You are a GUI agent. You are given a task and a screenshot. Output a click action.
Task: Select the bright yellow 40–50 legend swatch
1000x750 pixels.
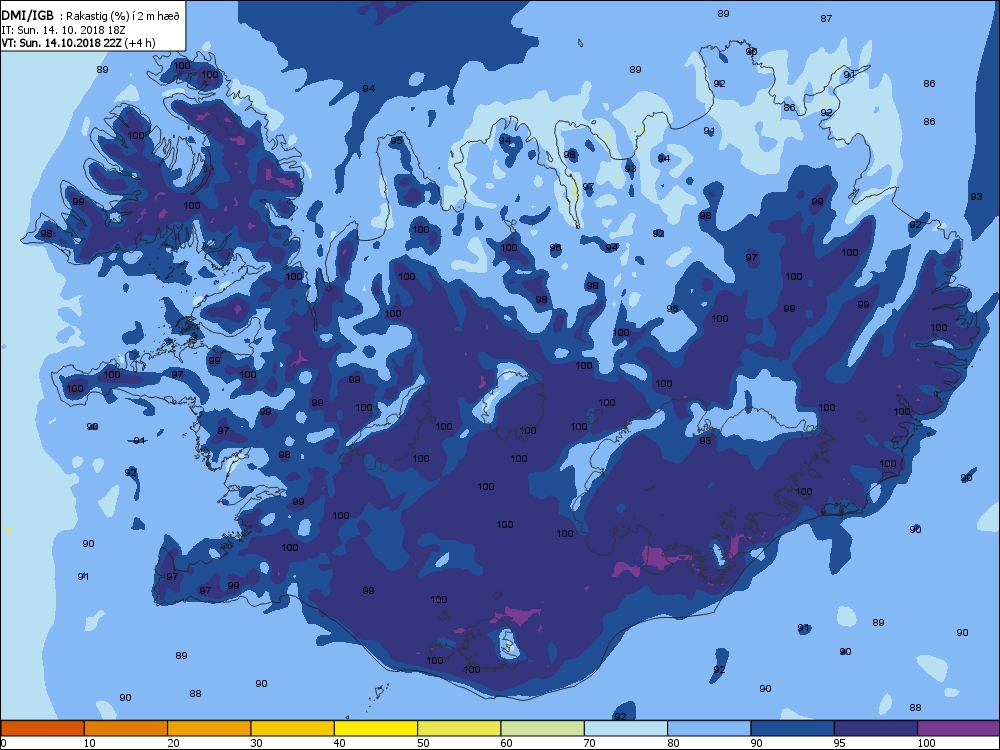[376, 728]
